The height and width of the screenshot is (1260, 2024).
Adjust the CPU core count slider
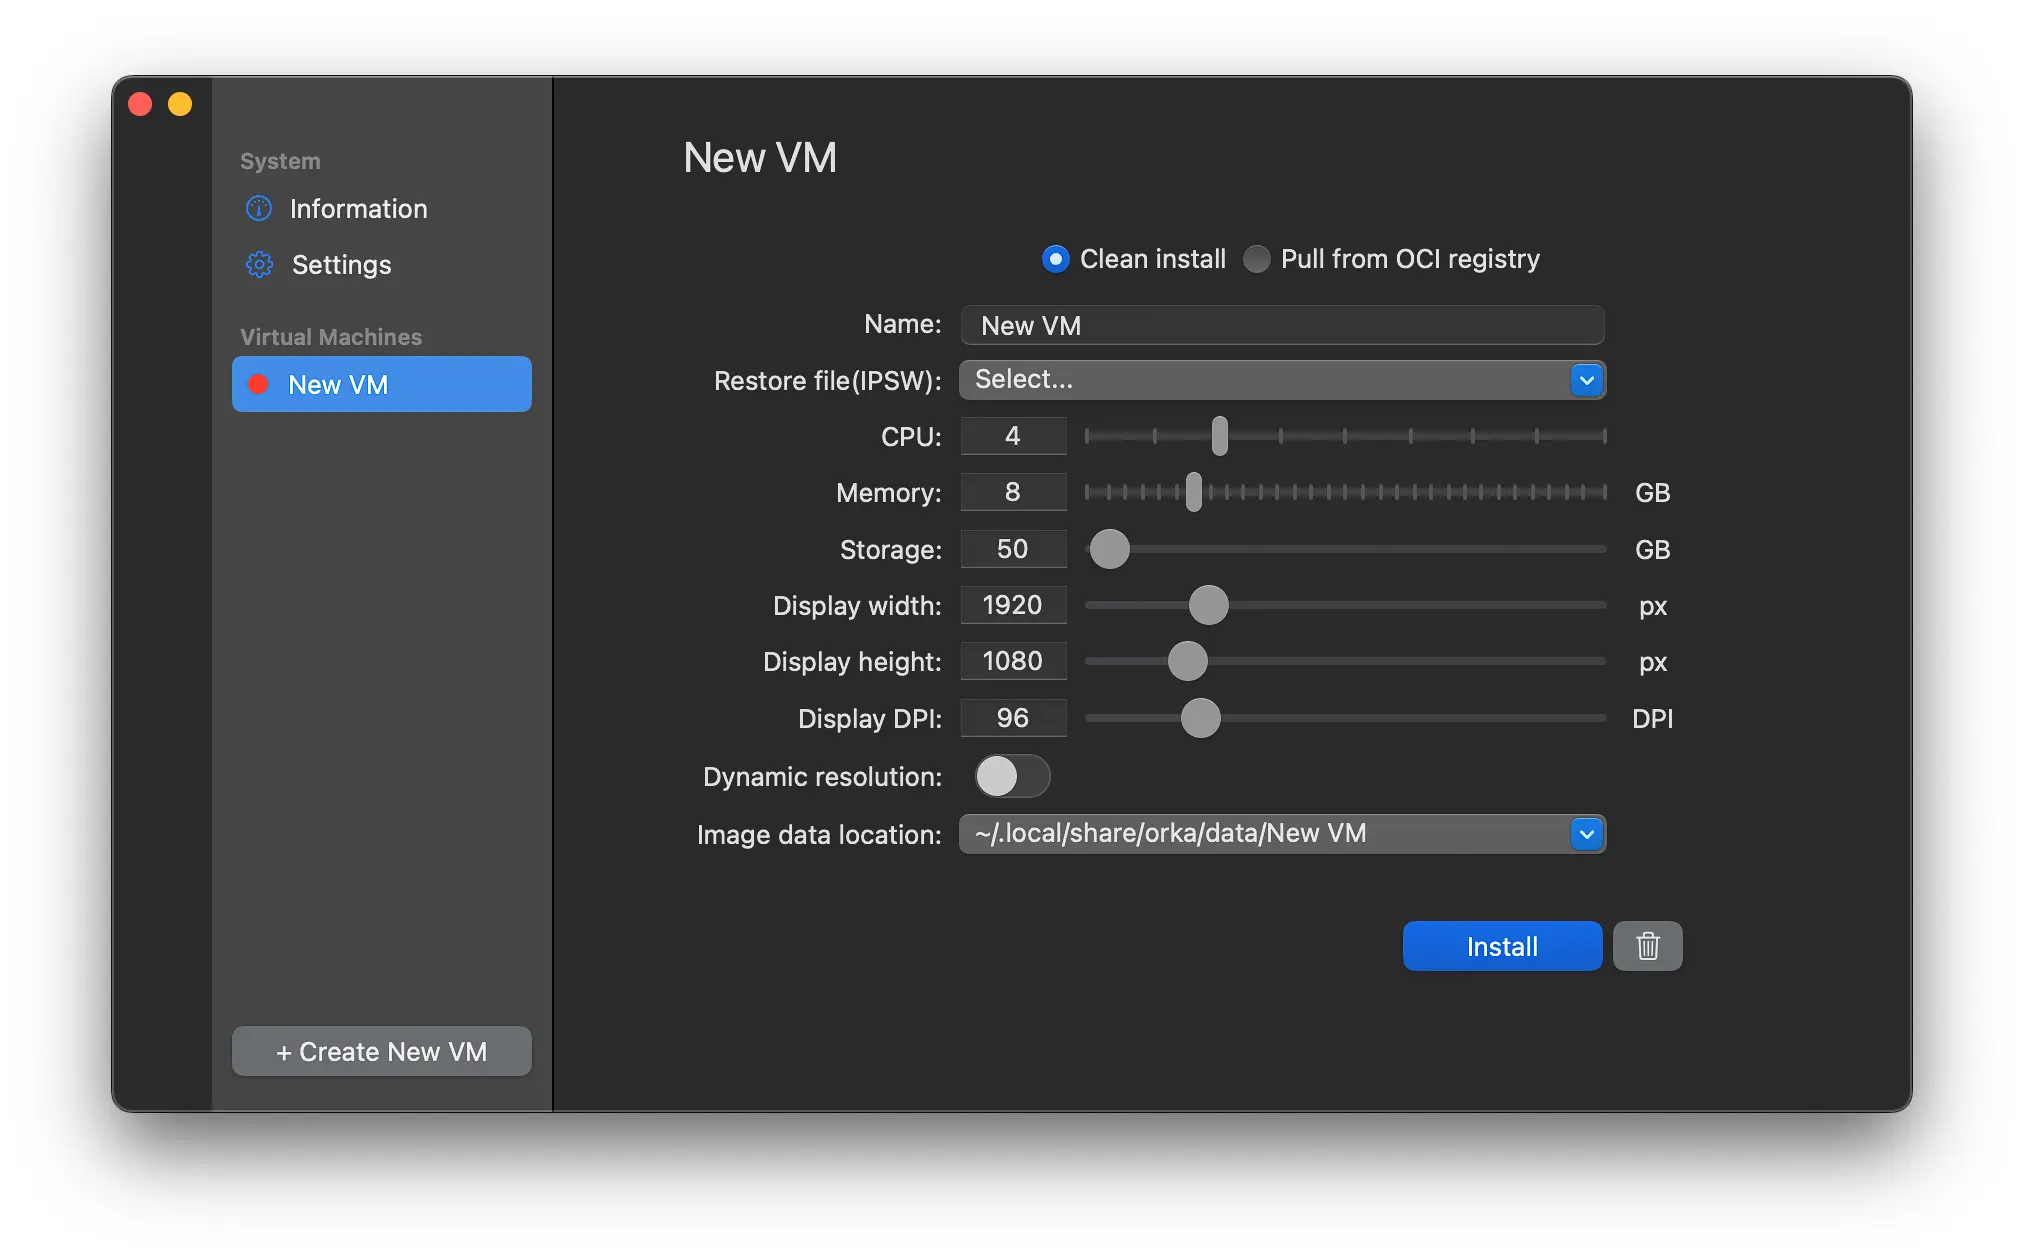coord(1219,435)
